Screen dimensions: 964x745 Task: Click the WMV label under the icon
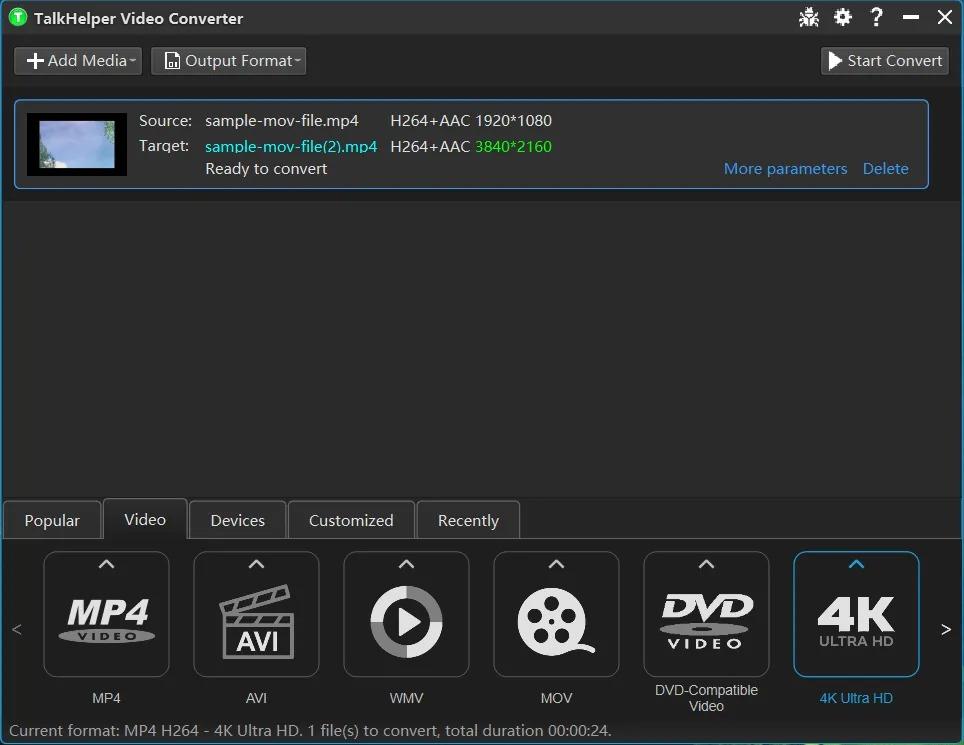pos(406,698)
